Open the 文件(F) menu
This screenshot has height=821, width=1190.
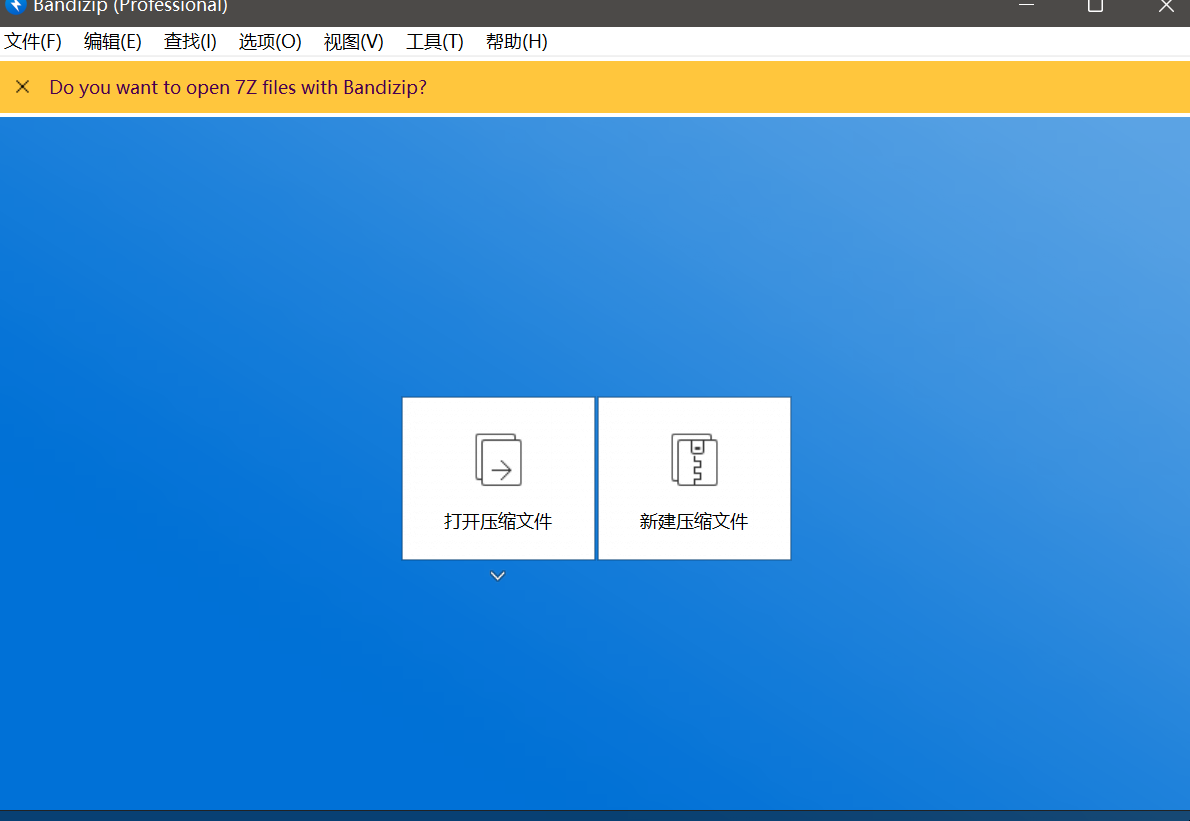click(33, 42)
